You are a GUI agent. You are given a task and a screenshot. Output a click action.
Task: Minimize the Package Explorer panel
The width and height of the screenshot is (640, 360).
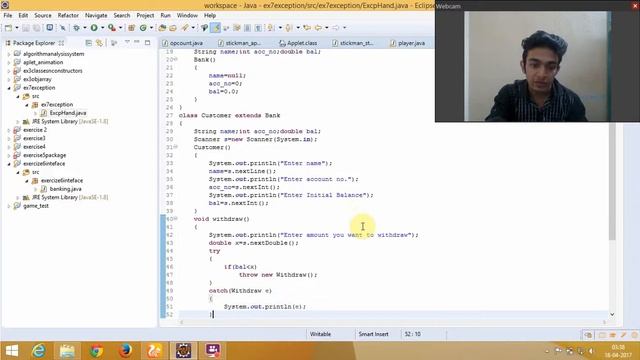(x=137, y=42)
